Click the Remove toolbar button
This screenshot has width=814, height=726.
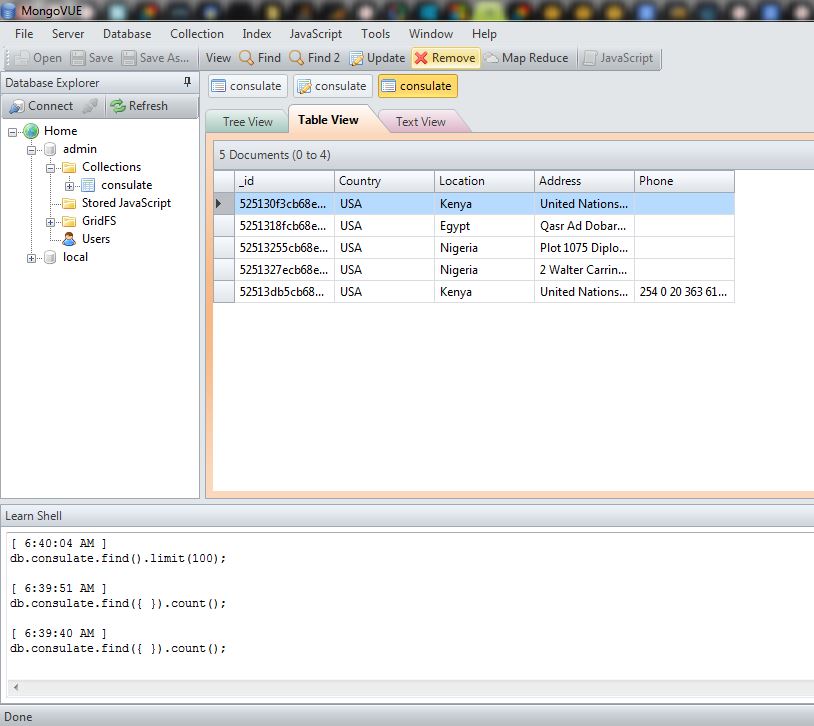click(445, 58)
